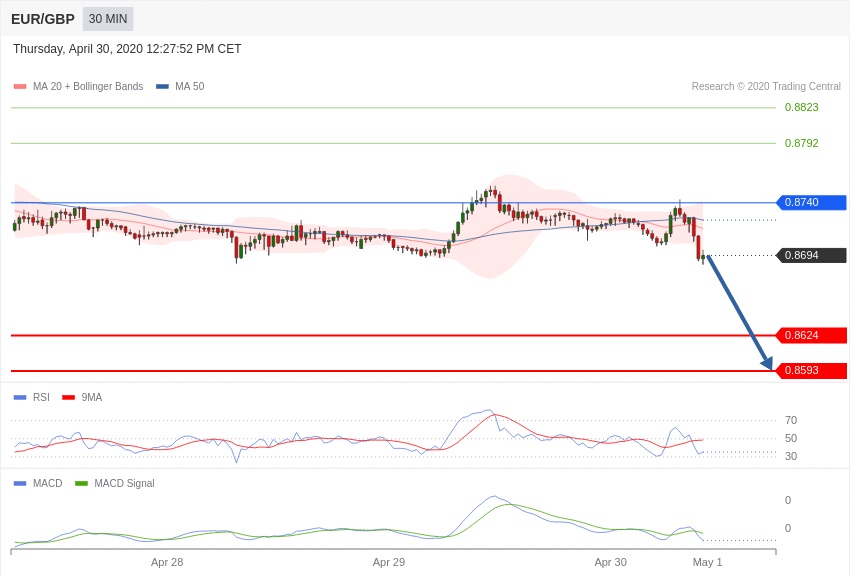This screenshot has width=850, height=576.
Task: Click the MA 20 + Bollinger Bands label
Action: tap(88, 86)
